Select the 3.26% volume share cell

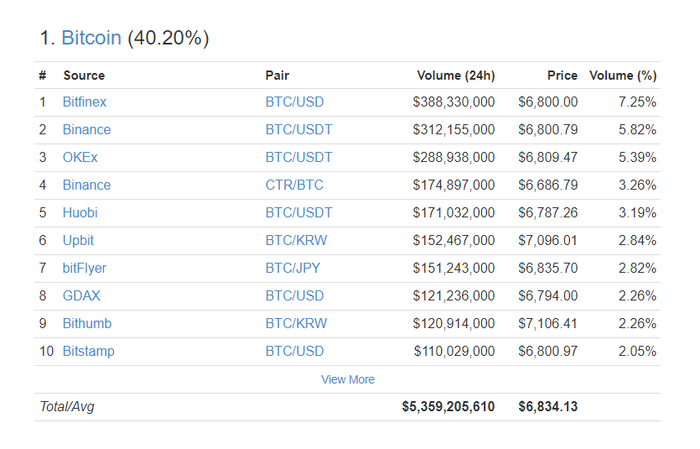638,185
